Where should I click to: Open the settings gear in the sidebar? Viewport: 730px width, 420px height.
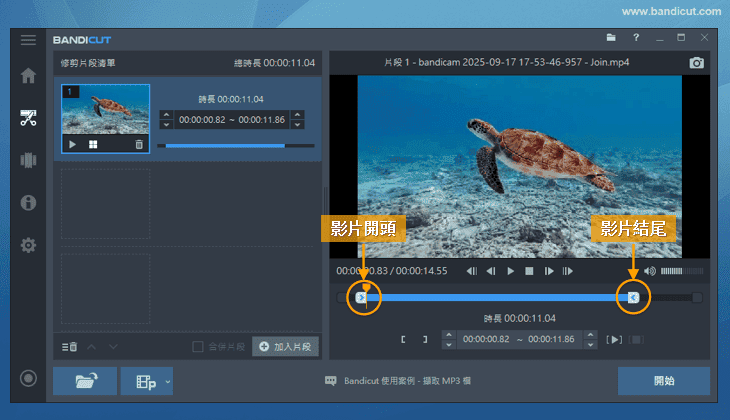pyautogui.click(x=28, y=245)
